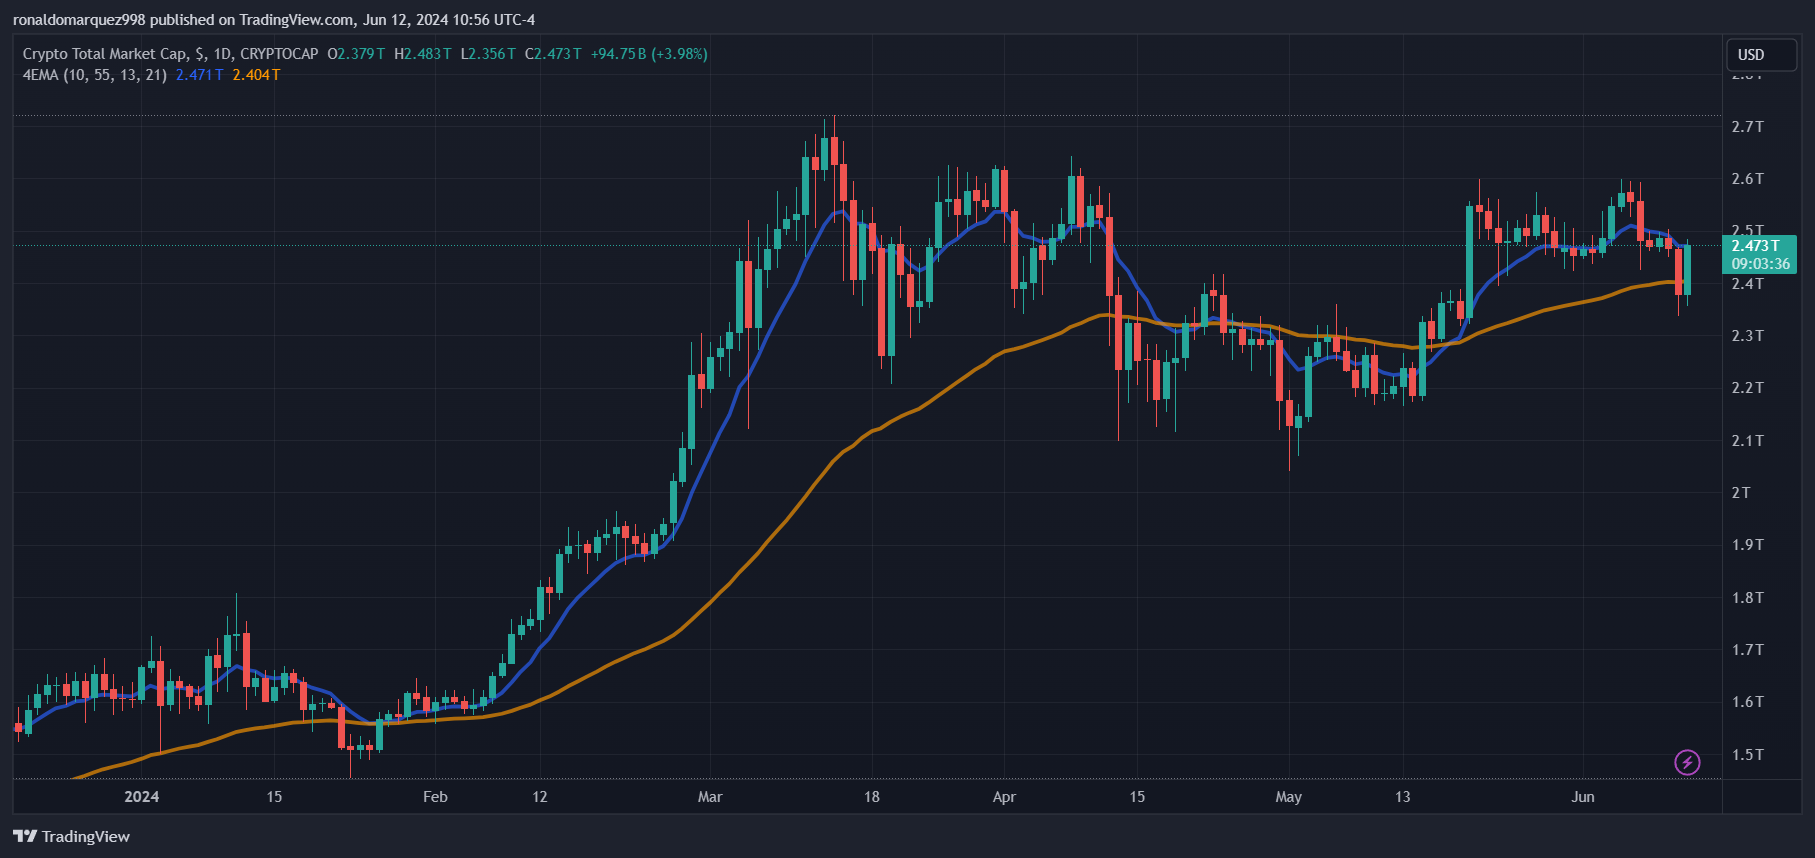Click the 2.2T price axis label

(x=1748, y=388)
